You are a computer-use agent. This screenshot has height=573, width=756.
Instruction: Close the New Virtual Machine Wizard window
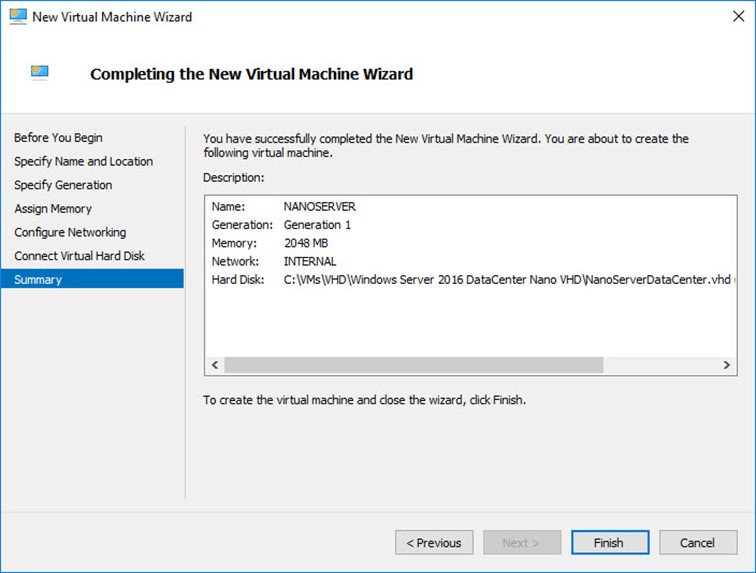[x=731, y=17]
